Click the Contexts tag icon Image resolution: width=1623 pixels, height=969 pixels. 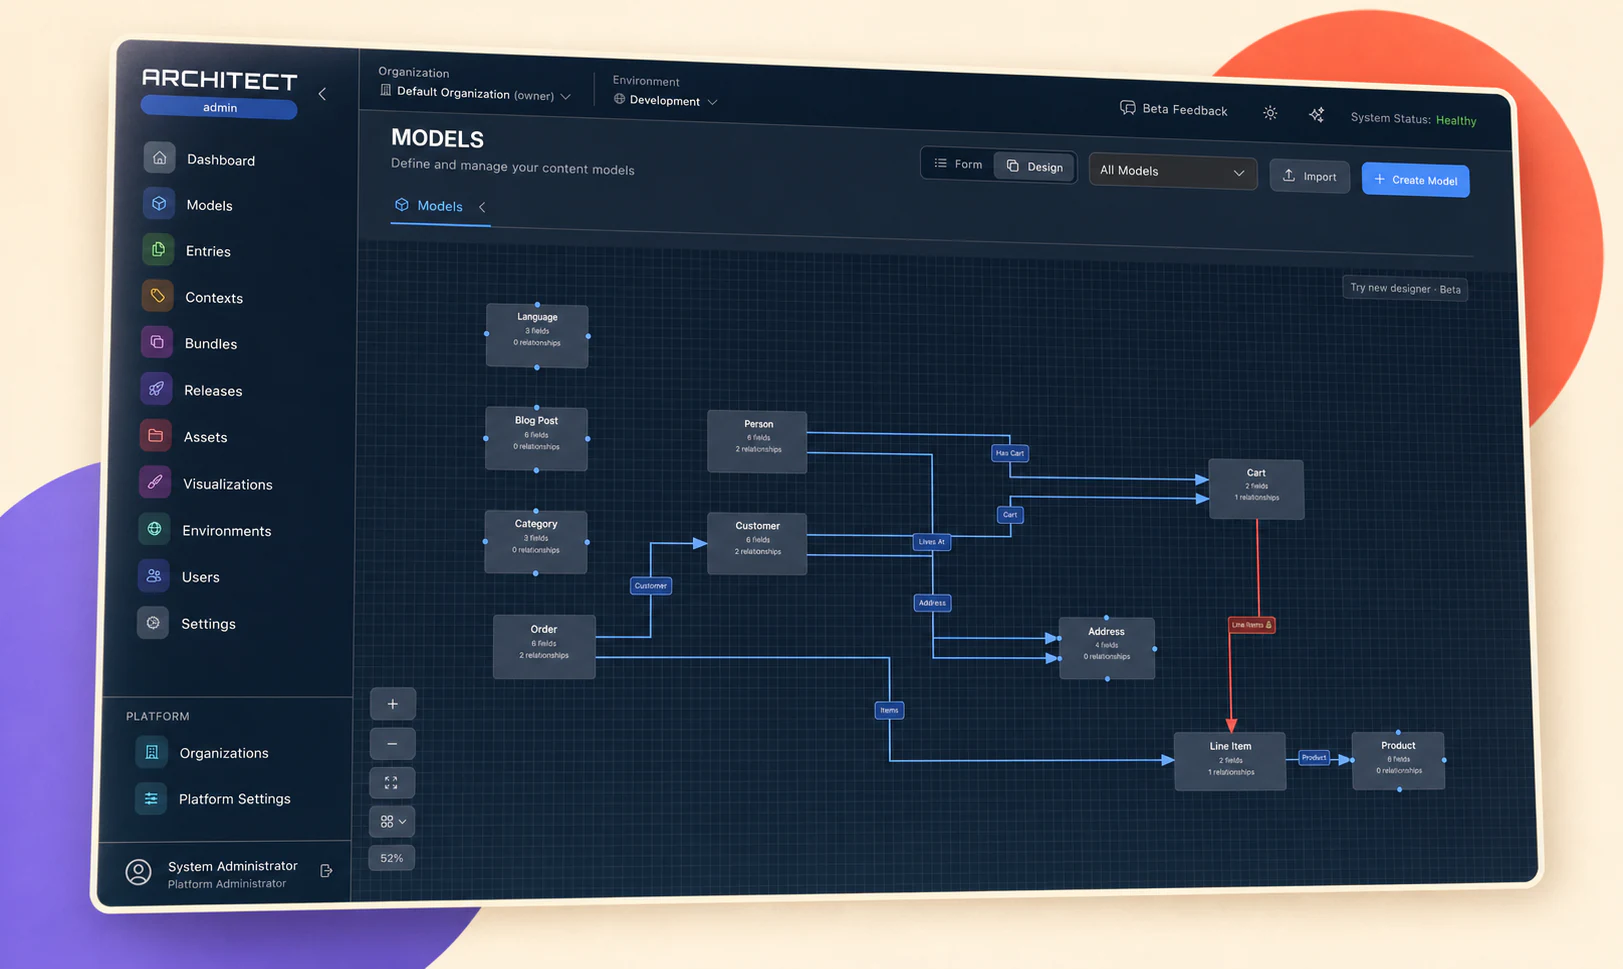click(157, 296)
